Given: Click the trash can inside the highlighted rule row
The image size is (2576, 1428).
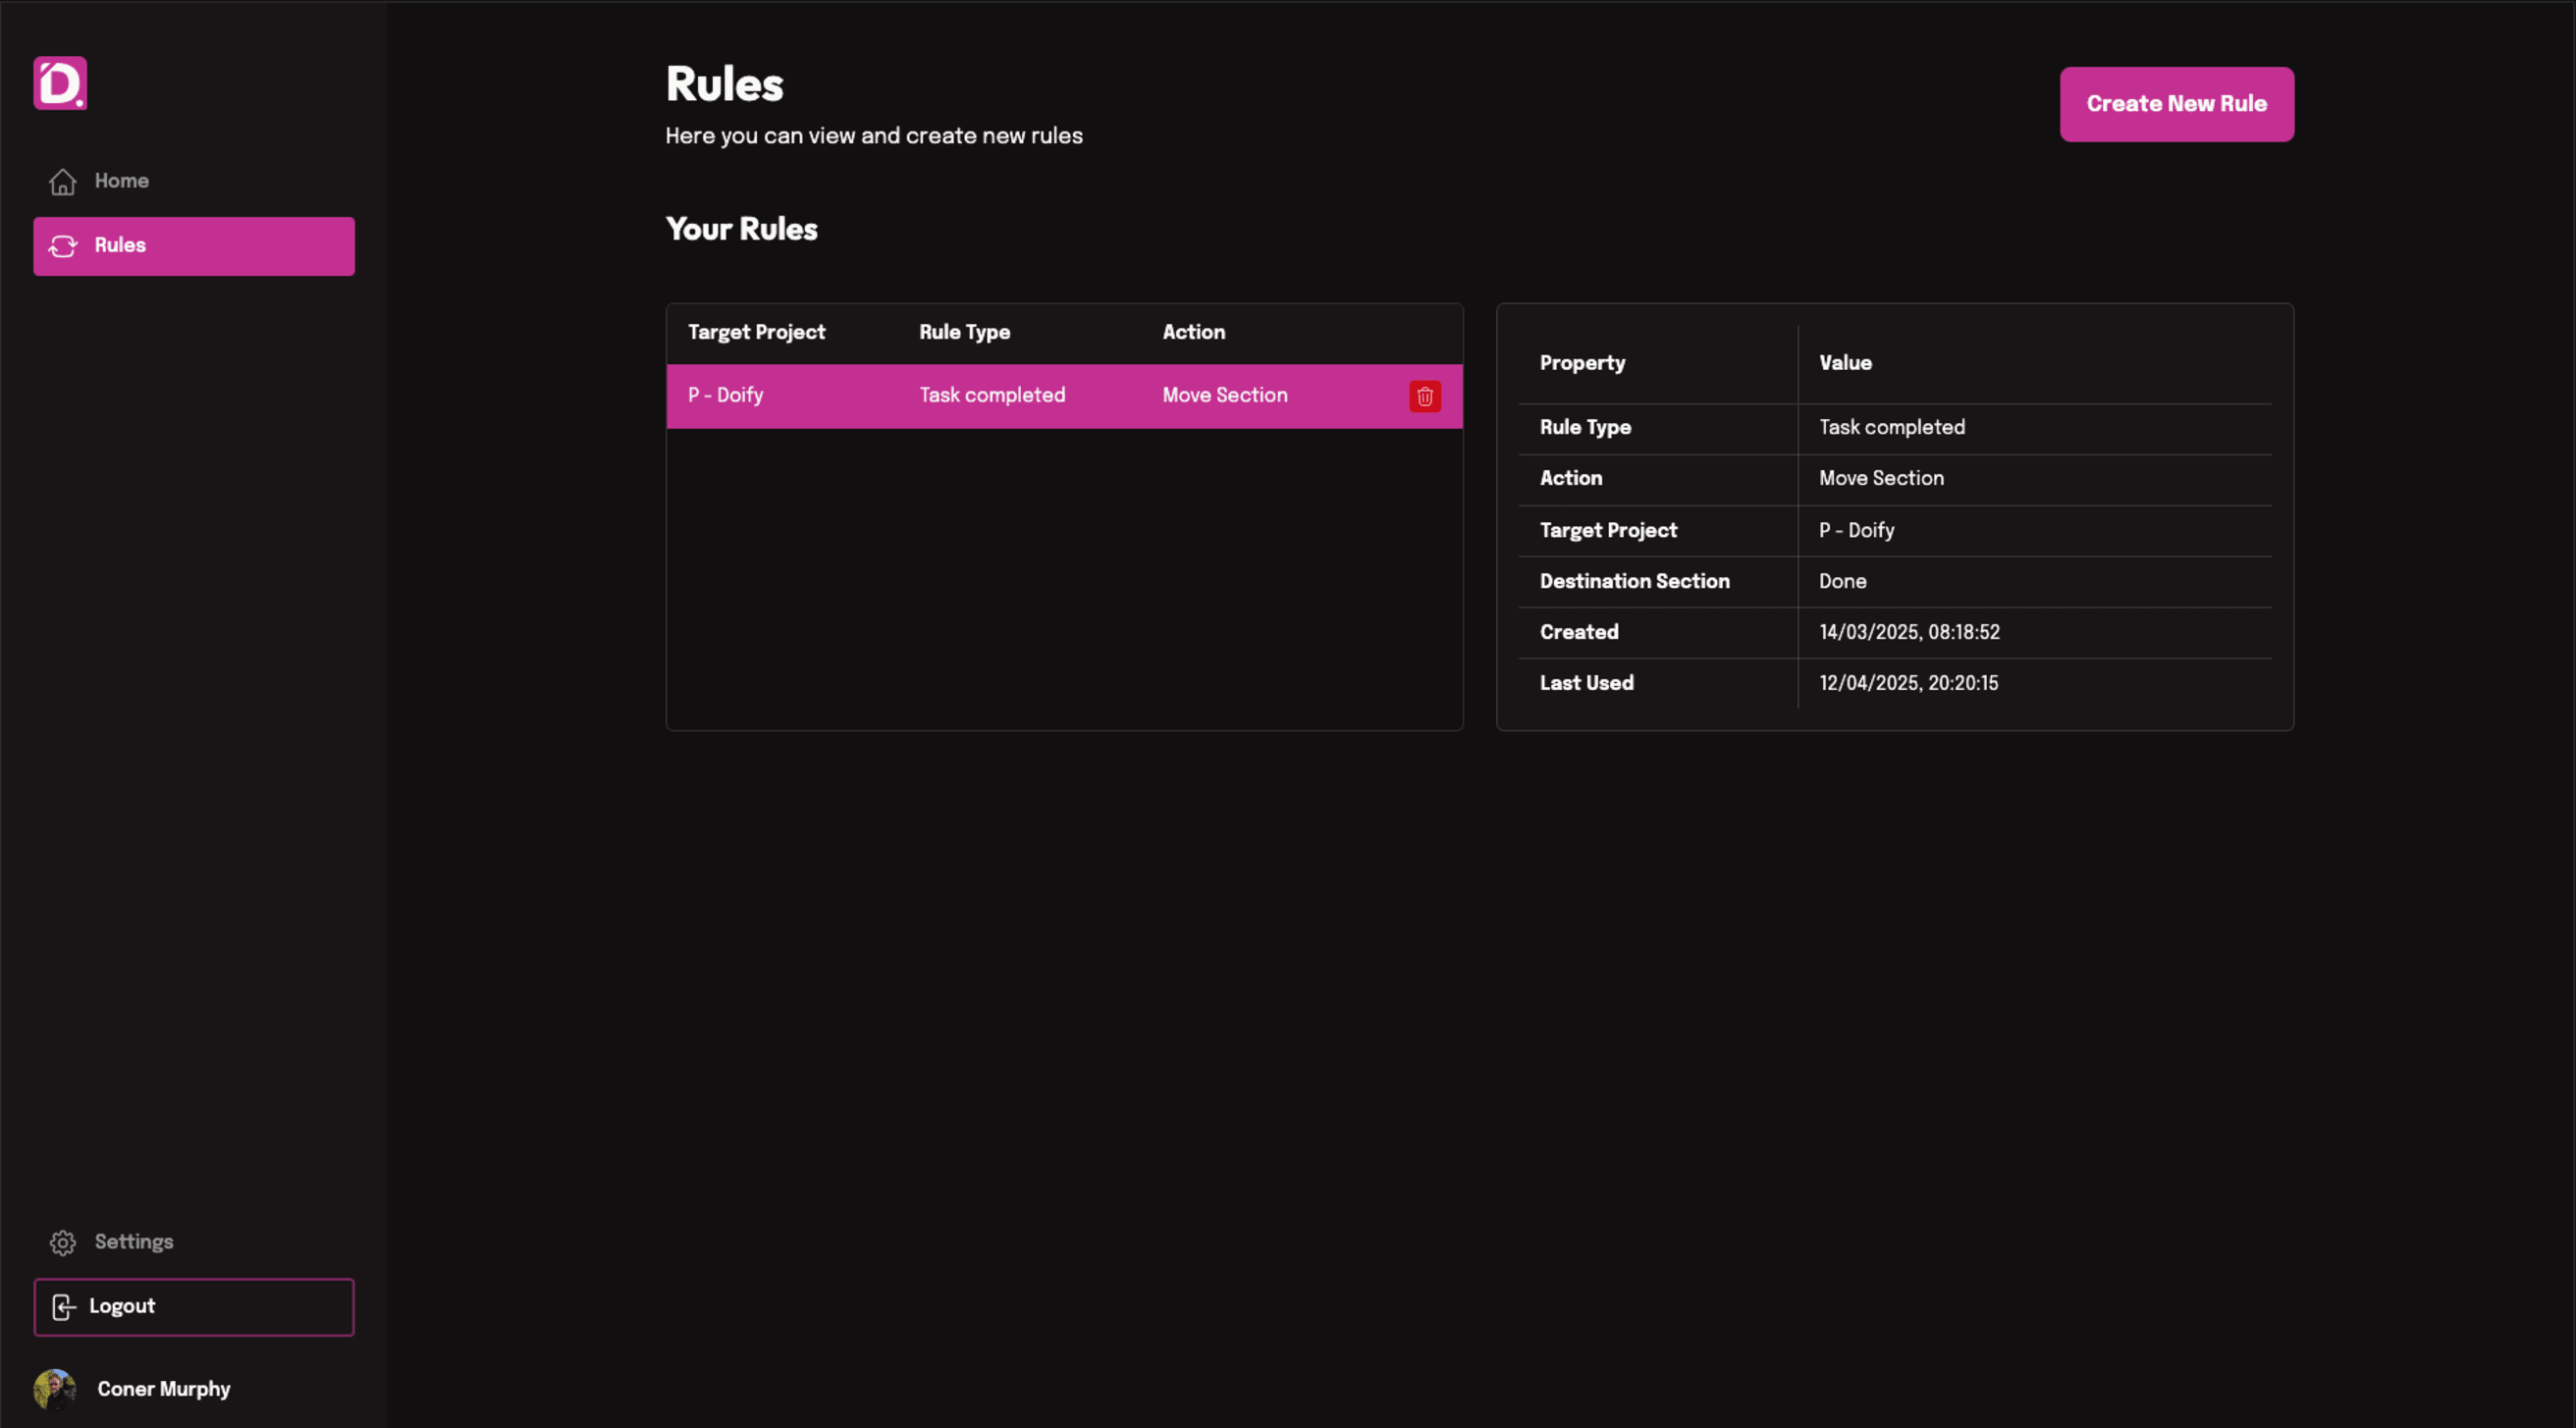Looking at the screenshot, I should point(1424,396).
